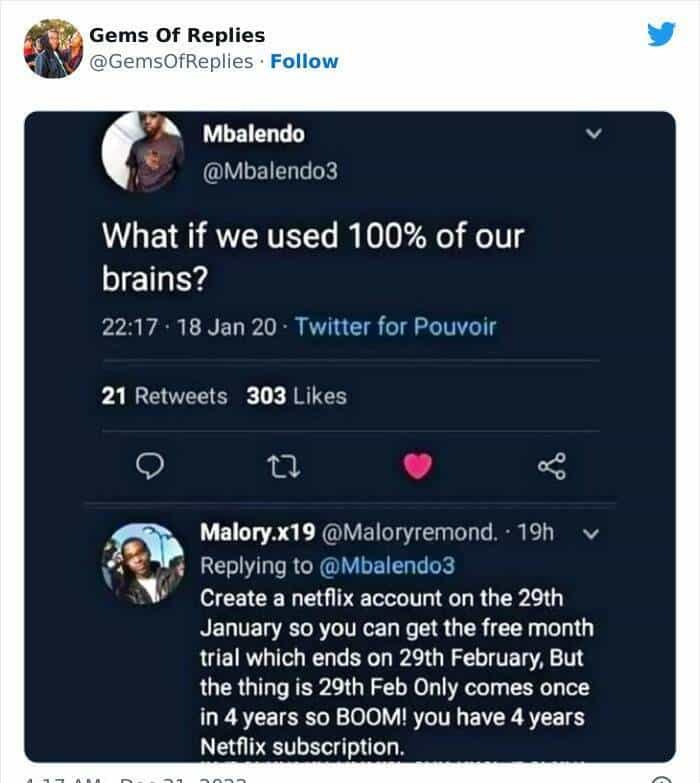The image size is (700, 783).
Task: Open Mbalendo's profile avatar
Action: pyautogui.click(x=142, y=151)
